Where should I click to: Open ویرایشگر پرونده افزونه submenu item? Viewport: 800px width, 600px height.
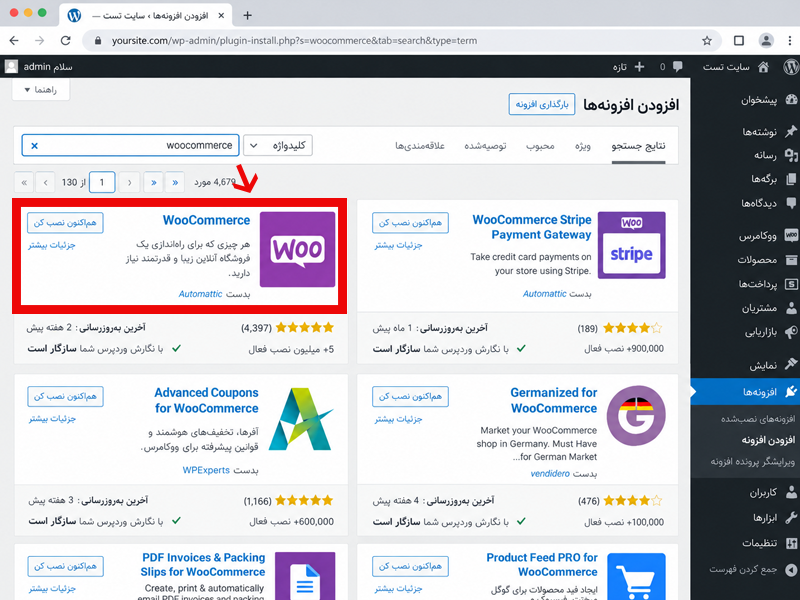(753, 462)
